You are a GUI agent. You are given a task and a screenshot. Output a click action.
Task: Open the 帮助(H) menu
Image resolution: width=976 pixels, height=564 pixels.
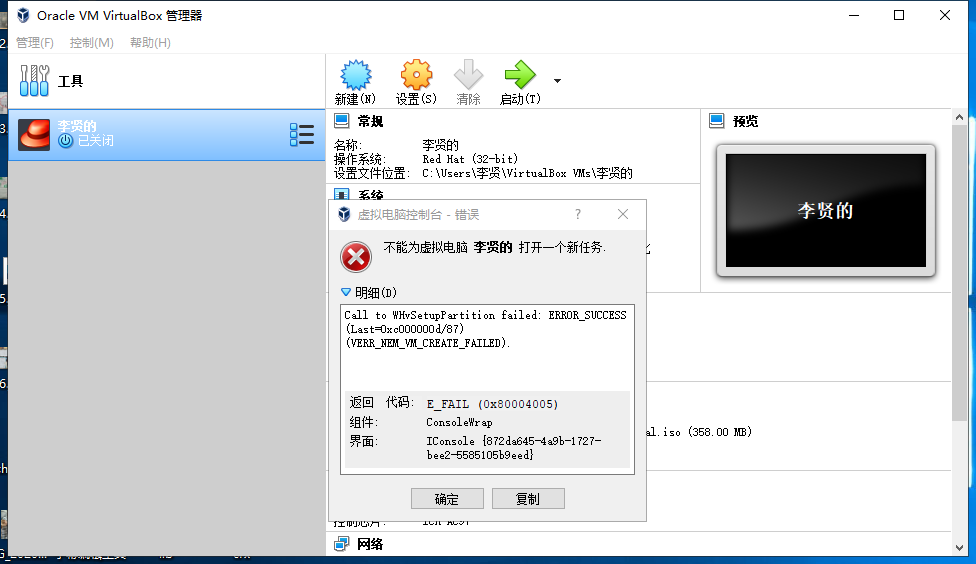pos(150,42)
